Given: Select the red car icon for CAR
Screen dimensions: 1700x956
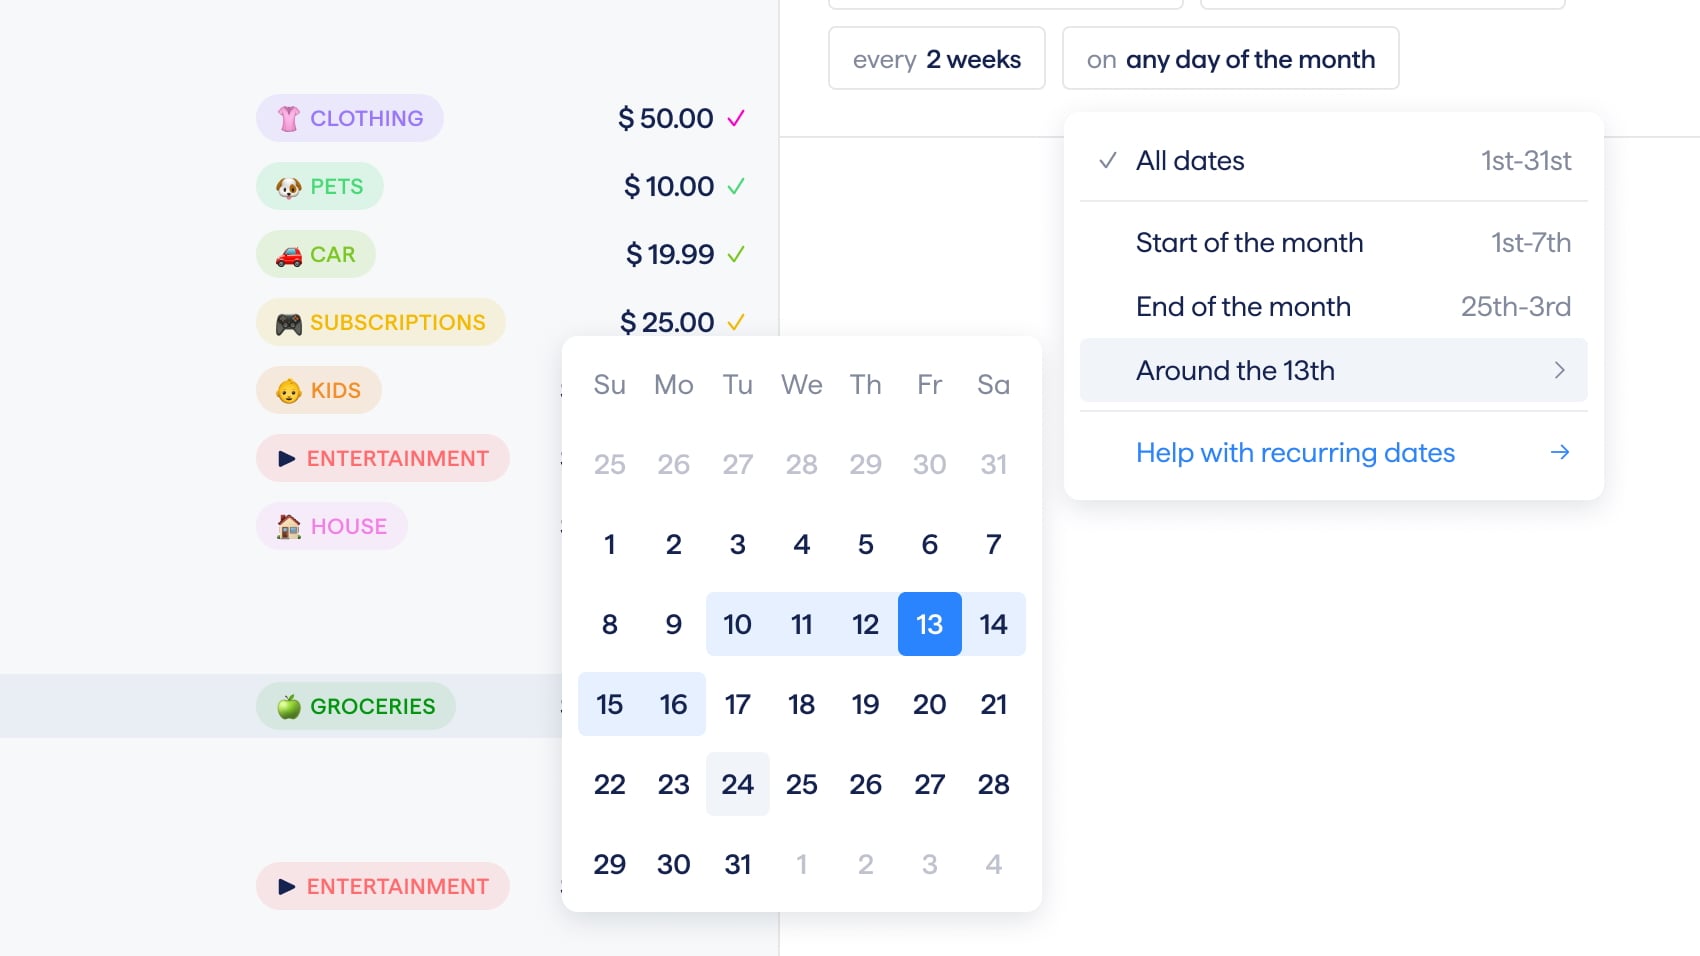Looking at the screenshot, I should 287,254.
